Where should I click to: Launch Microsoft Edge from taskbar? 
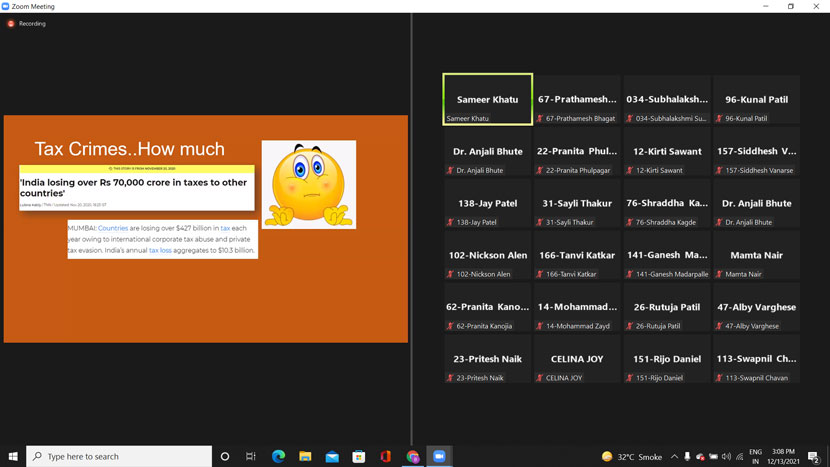(x=278, y=456)
